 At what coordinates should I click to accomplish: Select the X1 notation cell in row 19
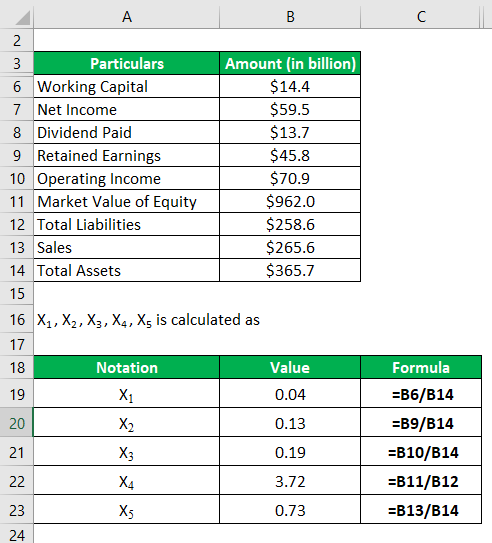click(x=127, y=394)
